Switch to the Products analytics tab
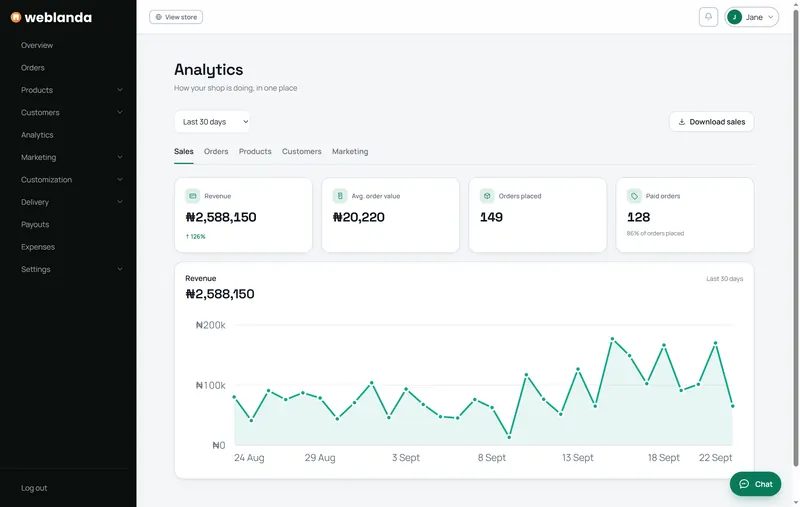 [x=255, y=151]
